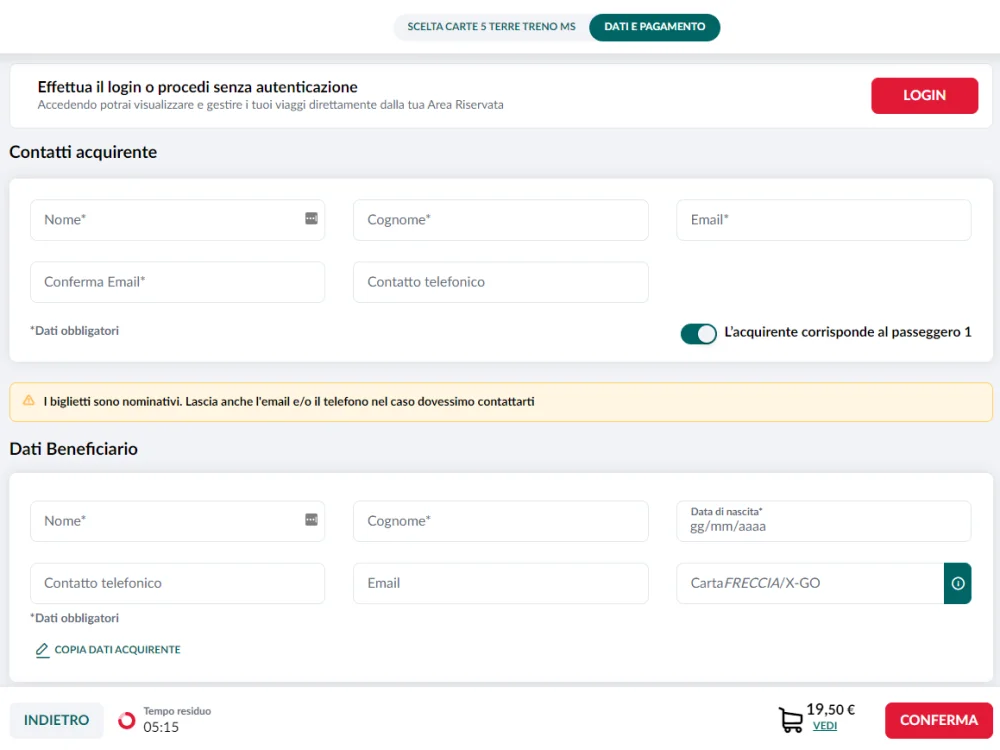Click autofill icon in buyer Nome field
This screenshot has width=1000, height=750.
click(x=311, y=219)
